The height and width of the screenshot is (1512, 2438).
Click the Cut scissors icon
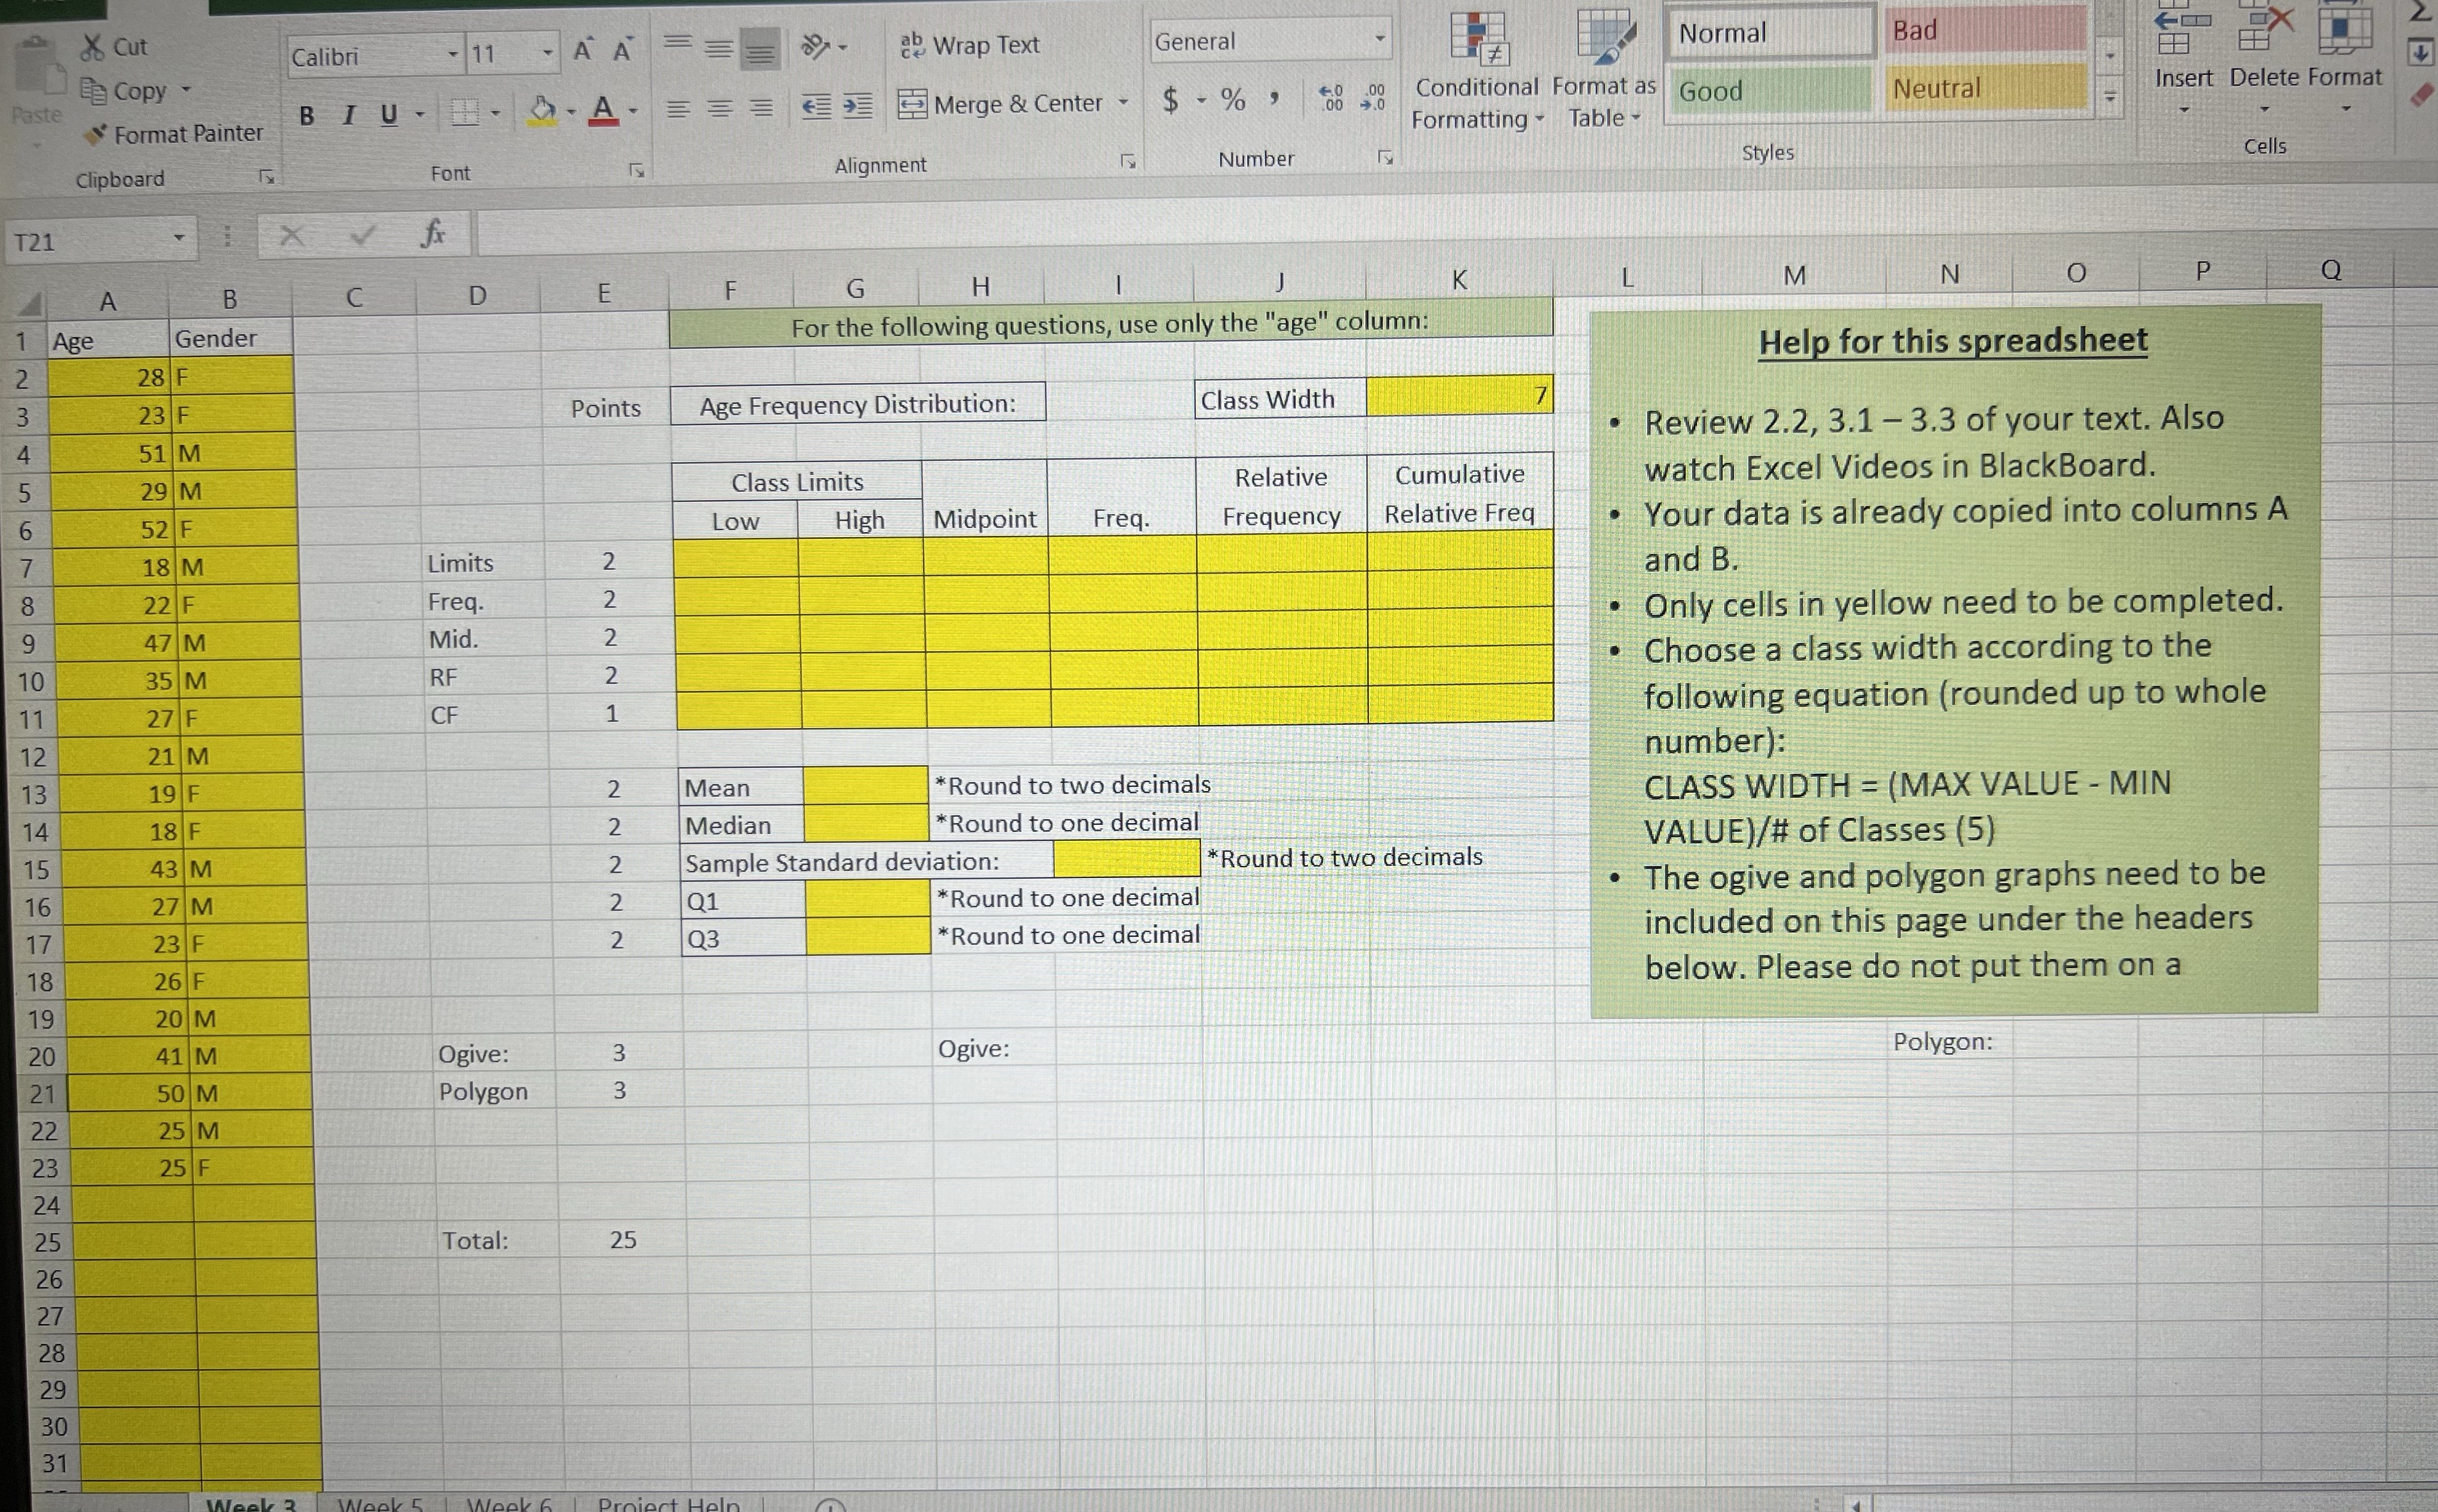[93, 46]
